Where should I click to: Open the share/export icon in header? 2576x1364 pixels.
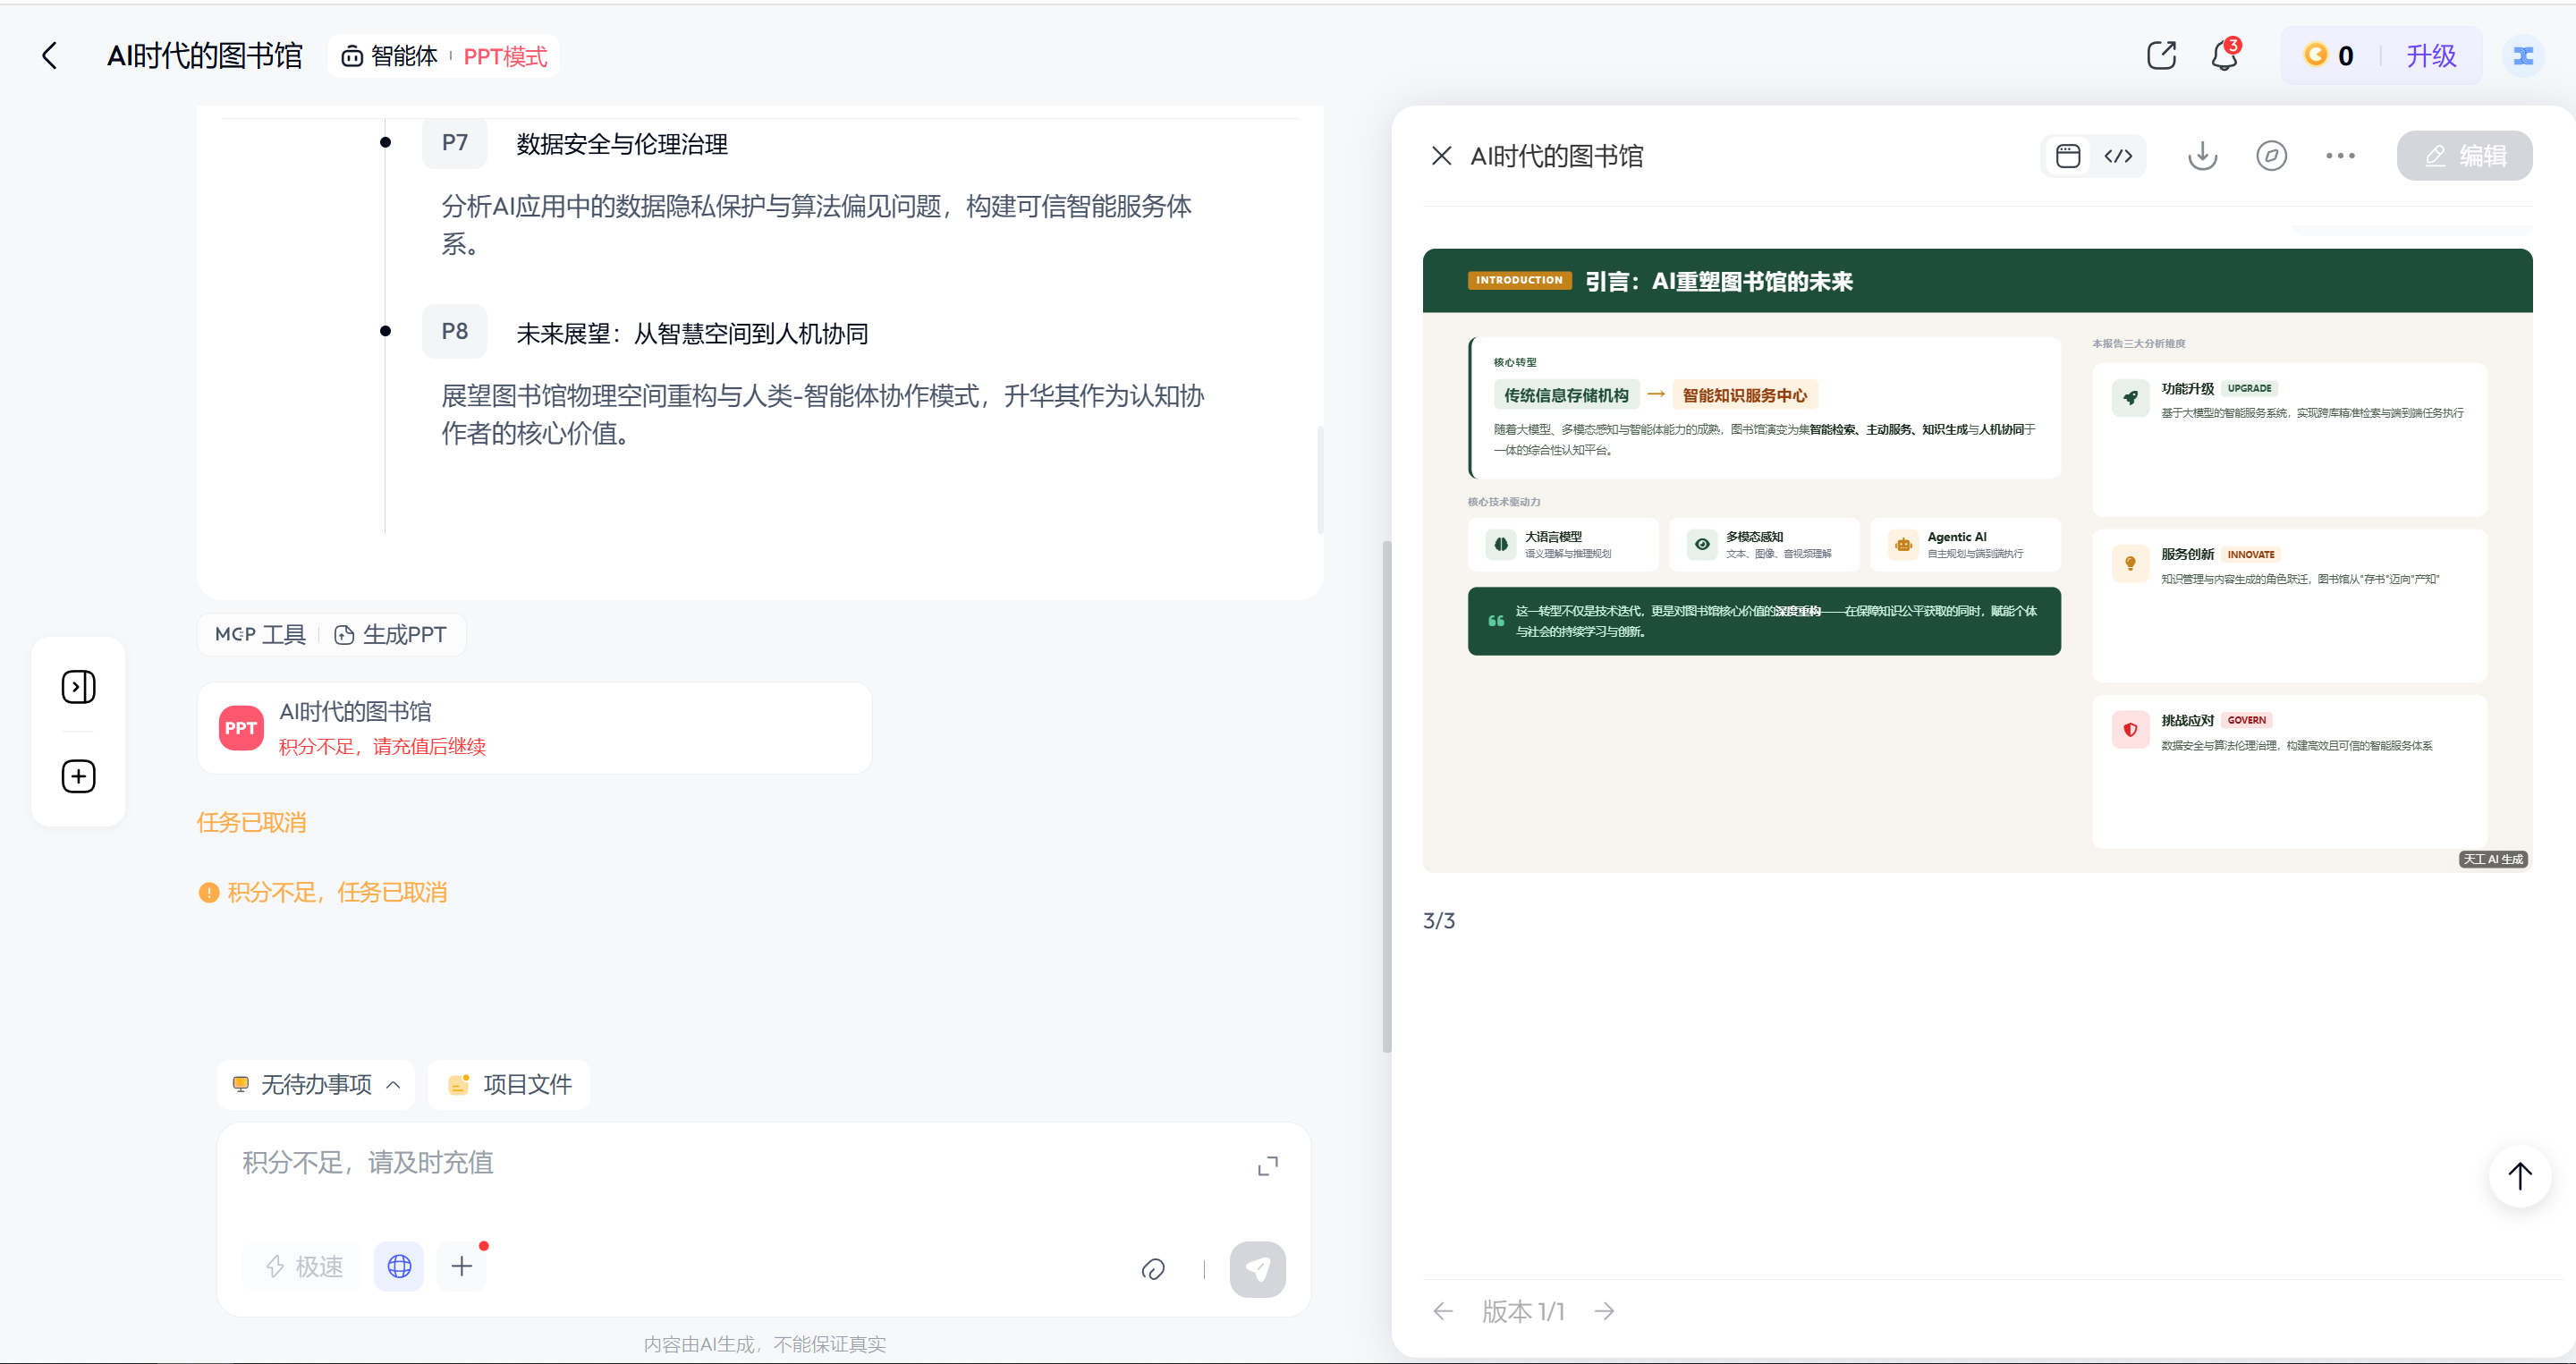click(x=2161, y=55)
